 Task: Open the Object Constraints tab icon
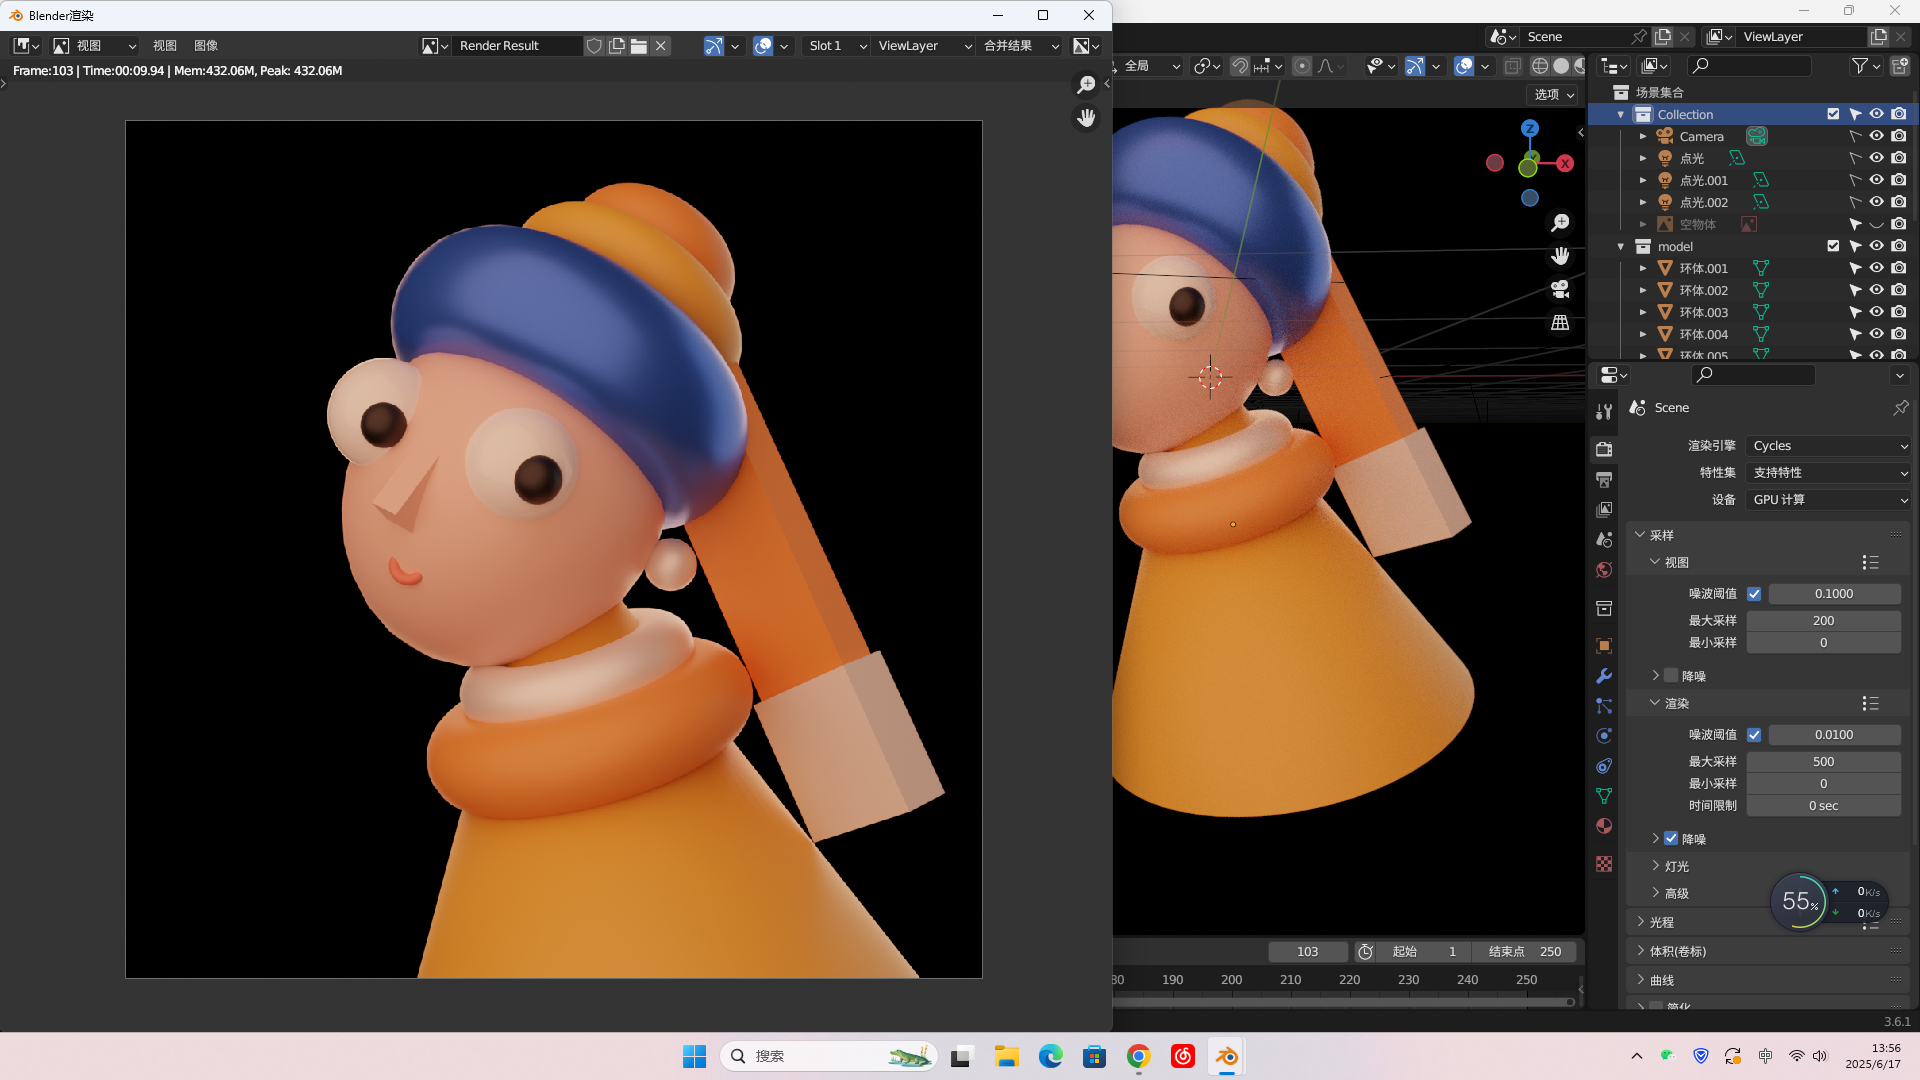(x=1604, y=766)
